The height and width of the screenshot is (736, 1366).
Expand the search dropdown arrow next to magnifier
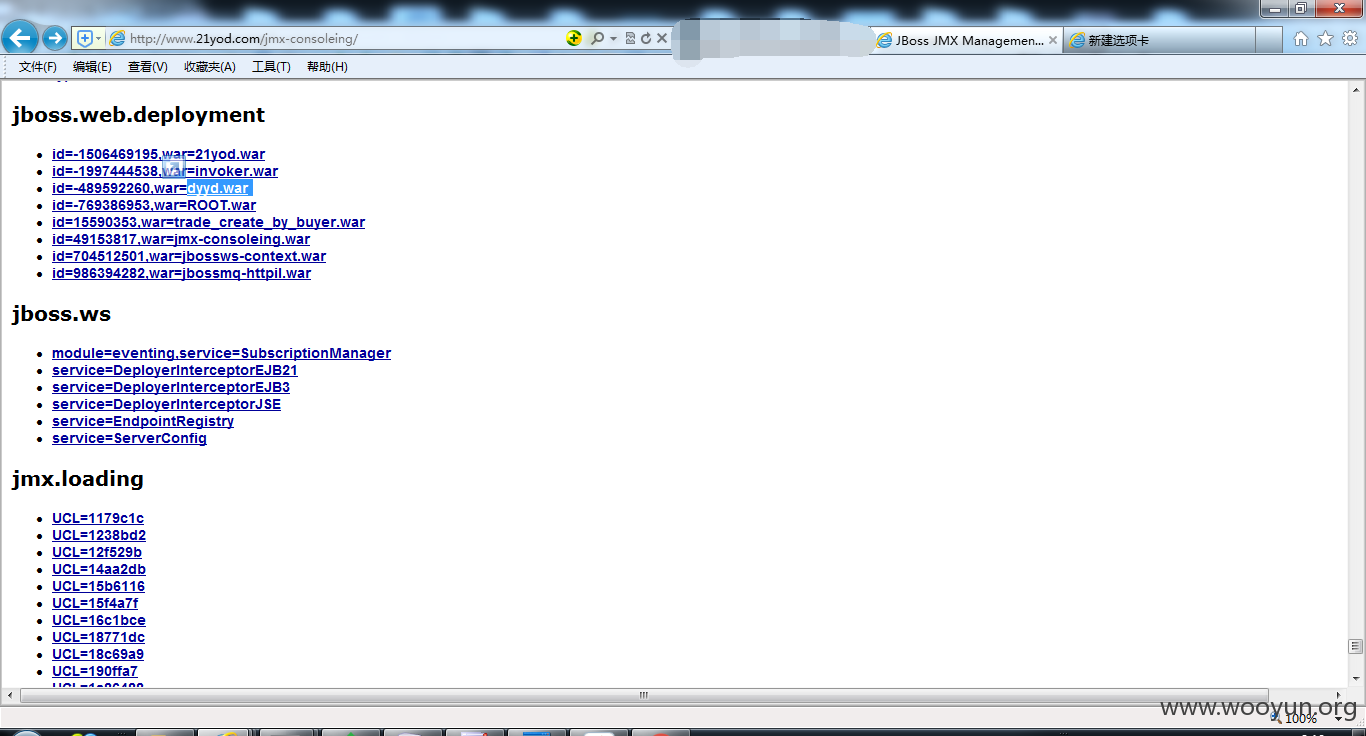pos(613,39)
